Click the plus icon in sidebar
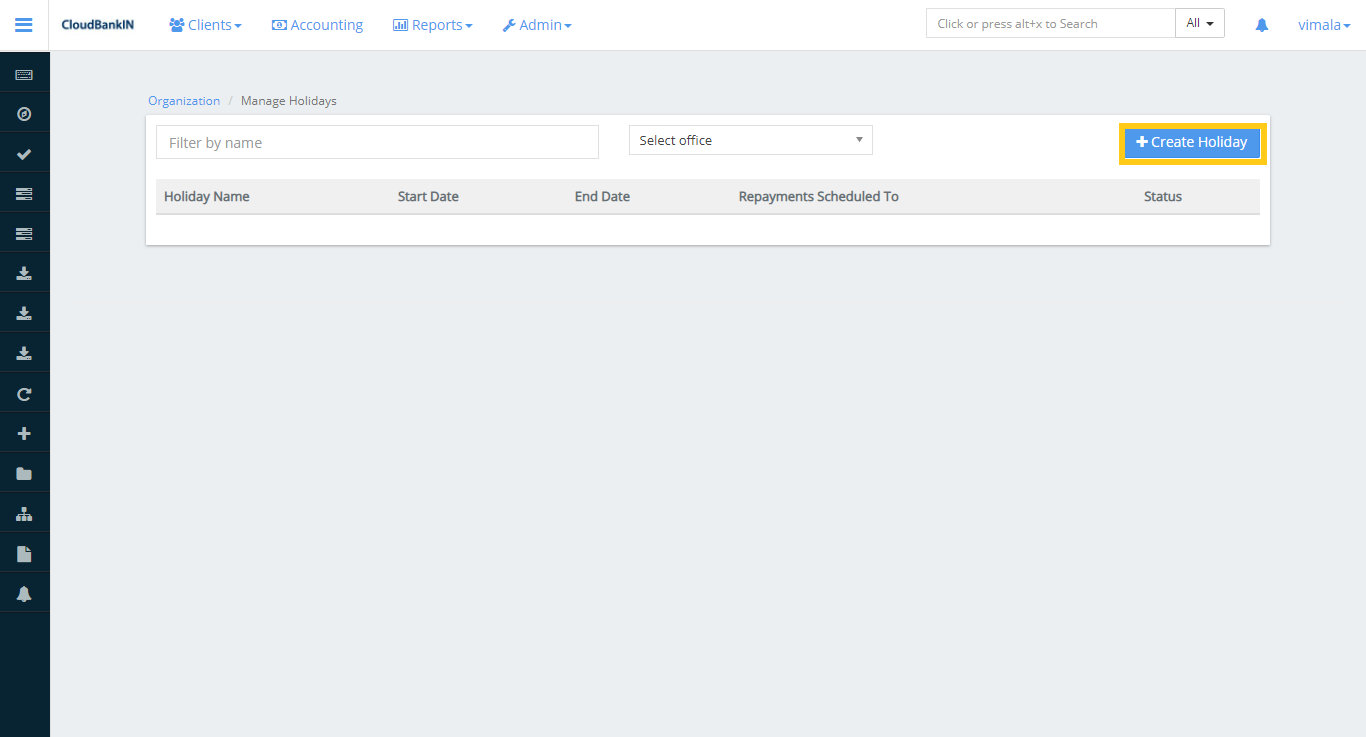The height and width of the screenshot is (737, 1366). tap(24, 434)
